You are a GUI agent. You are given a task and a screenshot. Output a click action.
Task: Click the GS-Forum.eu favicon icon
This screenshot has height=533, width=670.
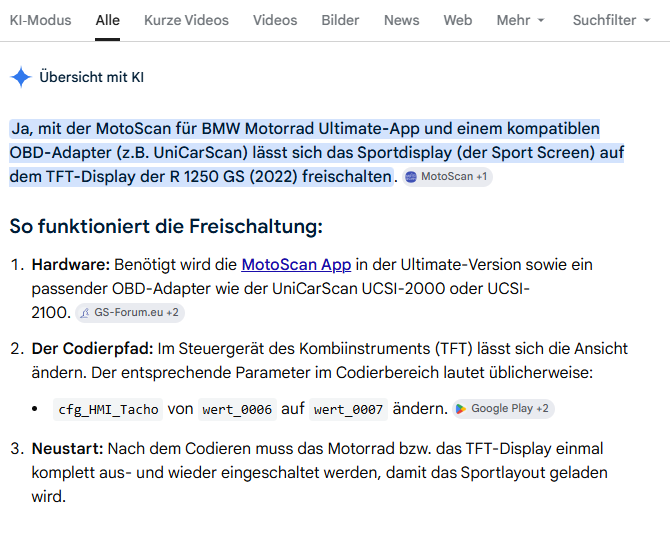[x=85, y=313]
